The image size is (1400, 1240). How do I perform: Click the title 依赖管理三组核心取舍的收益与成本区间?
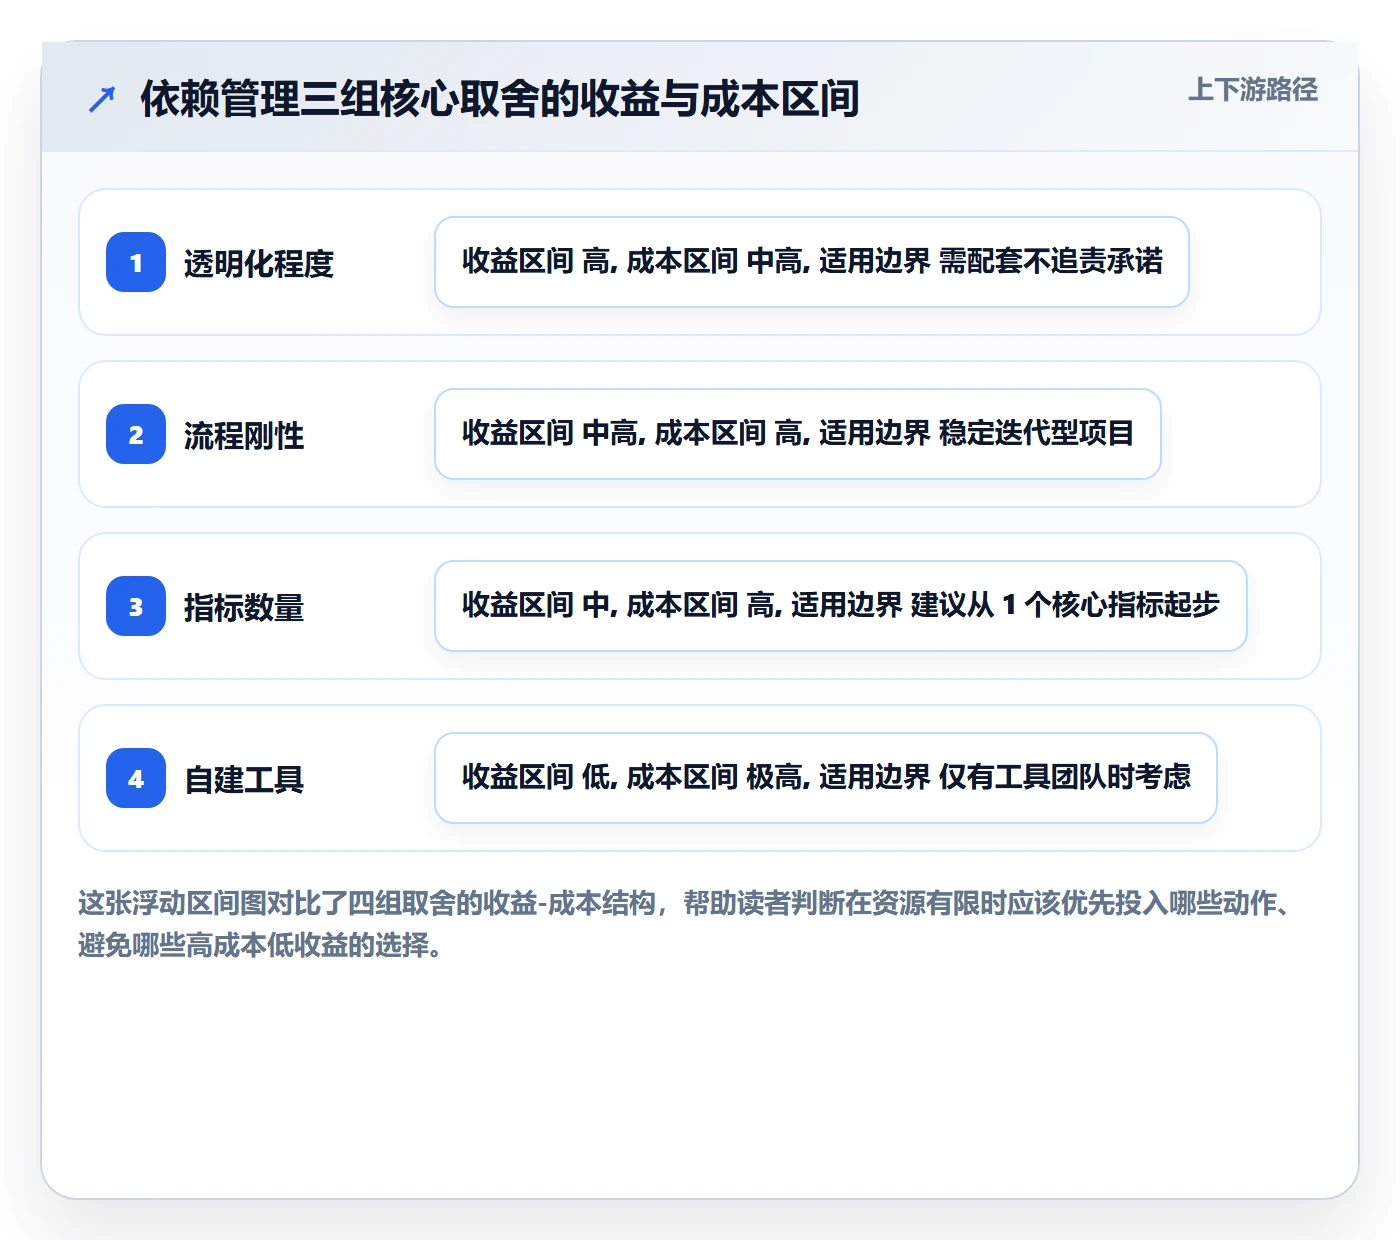pyautogui.click(x=500, y=99)
